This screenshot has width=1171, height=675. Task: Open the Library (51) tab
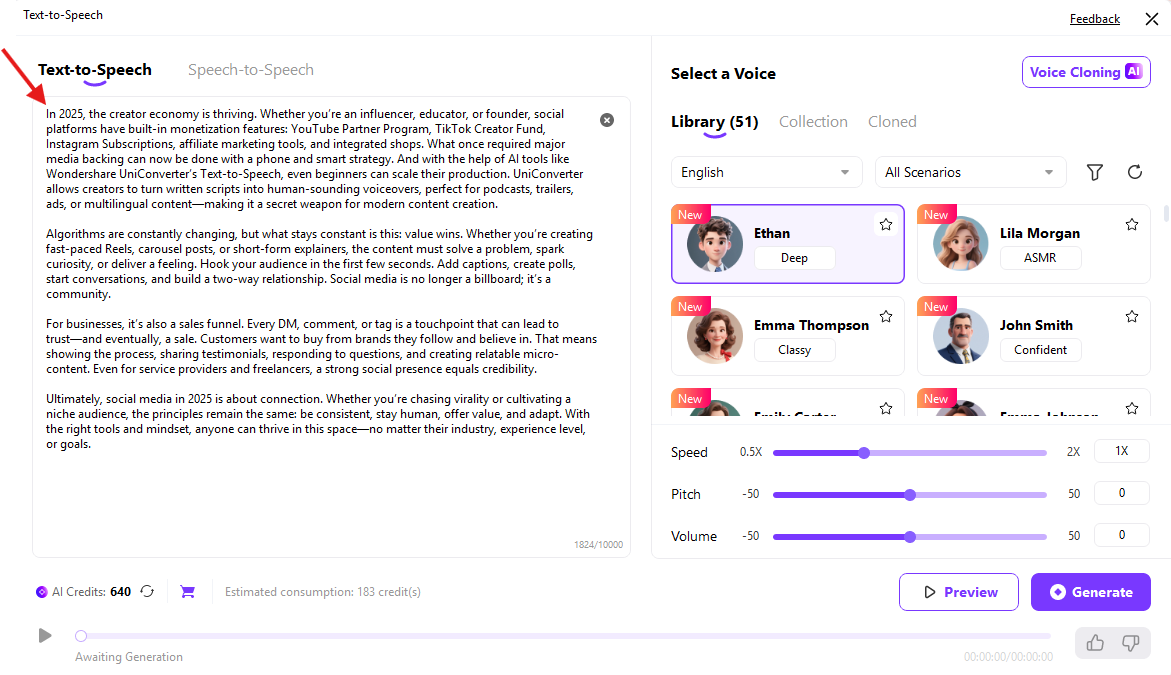pyautogui.click(x=715, y=122)
